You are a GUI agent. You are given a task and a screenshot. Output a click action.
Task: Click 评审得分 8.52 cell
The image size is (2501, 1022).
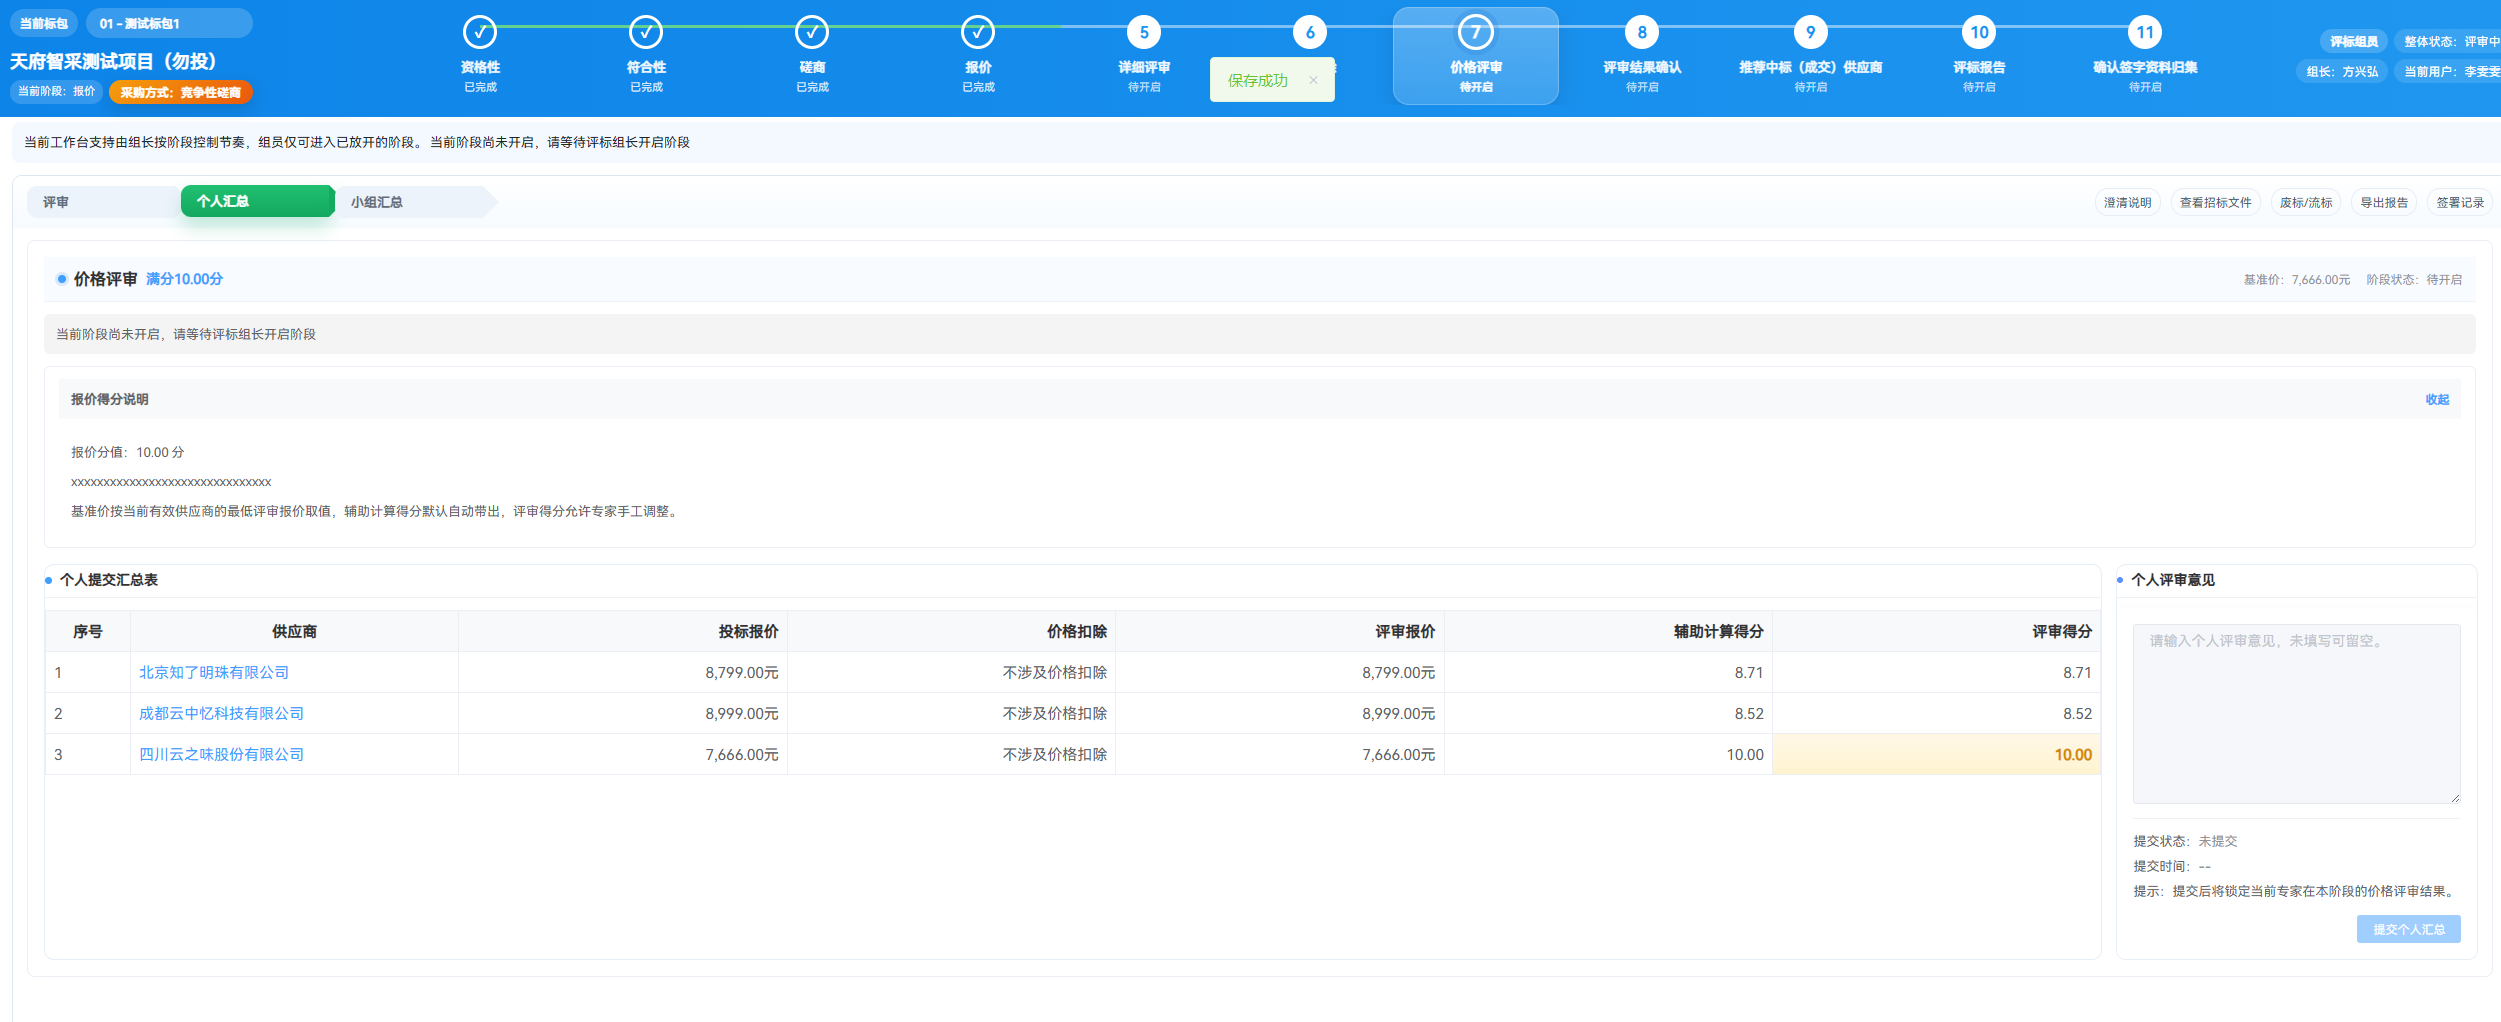click(1936, 713)
